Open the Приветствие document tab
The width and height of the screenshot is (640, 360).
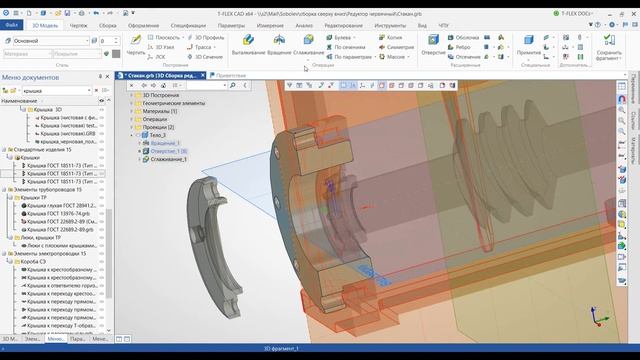pyautogui.click(x=228, y=76)
